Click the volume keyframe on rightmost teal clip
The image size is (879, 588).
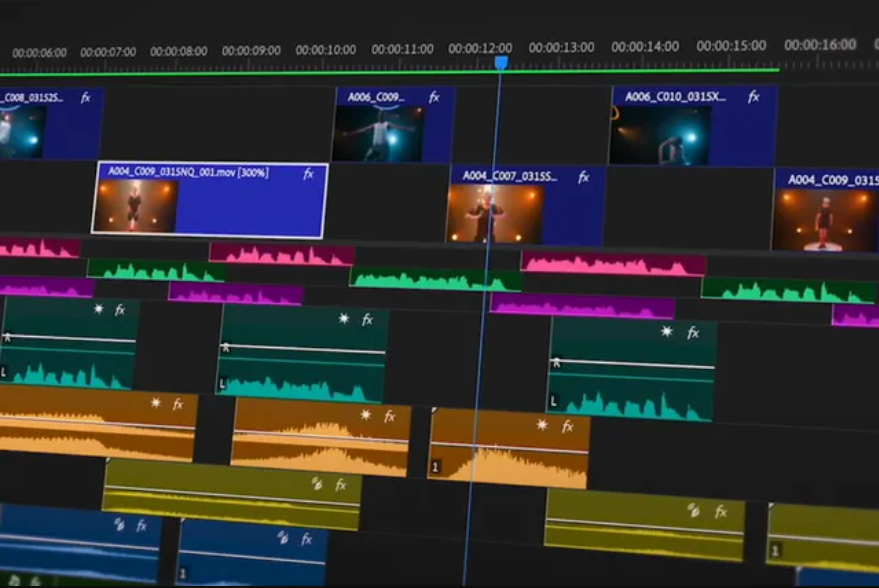(556, 362)
